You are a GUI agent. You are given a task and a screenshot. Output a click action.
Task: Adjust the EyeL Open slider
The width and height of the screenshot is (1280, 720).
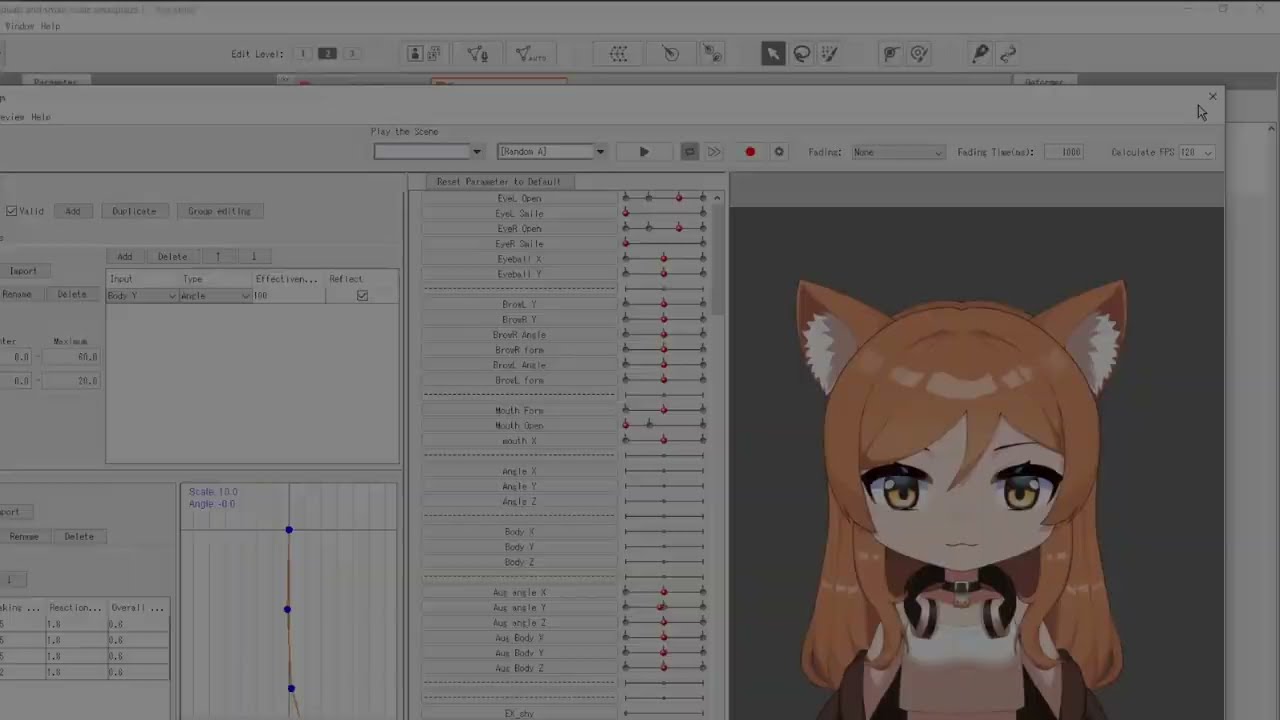[664, 198]
